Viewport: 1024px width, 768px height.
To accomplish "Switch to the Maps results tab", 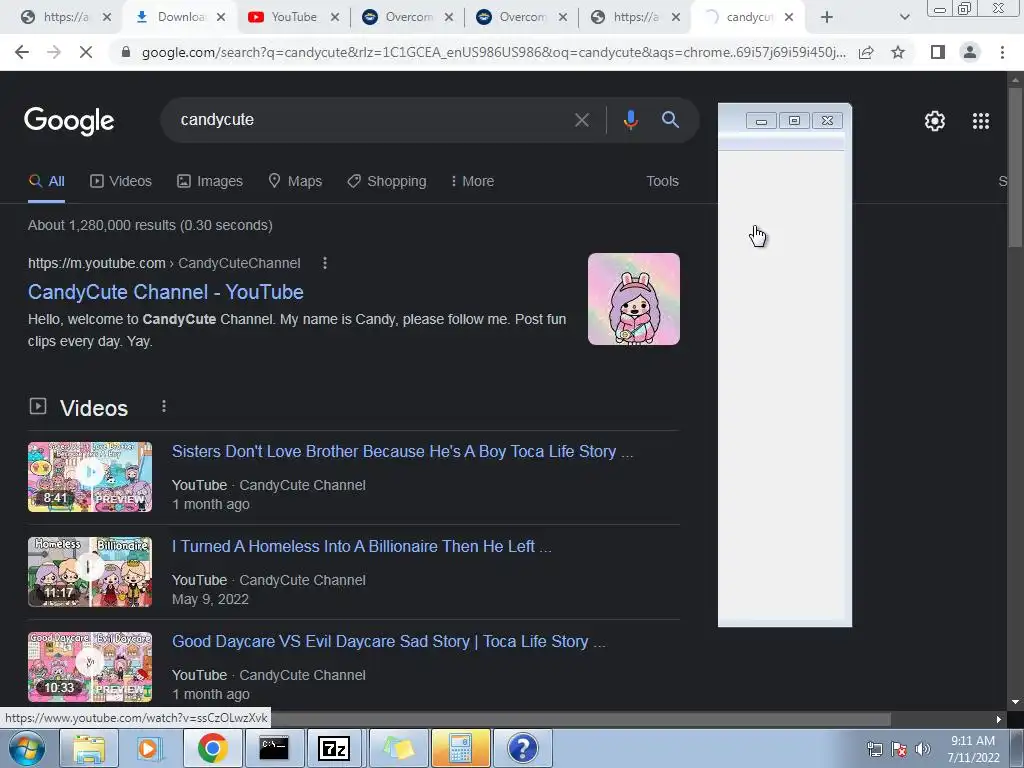I will [x=295, y=181].
